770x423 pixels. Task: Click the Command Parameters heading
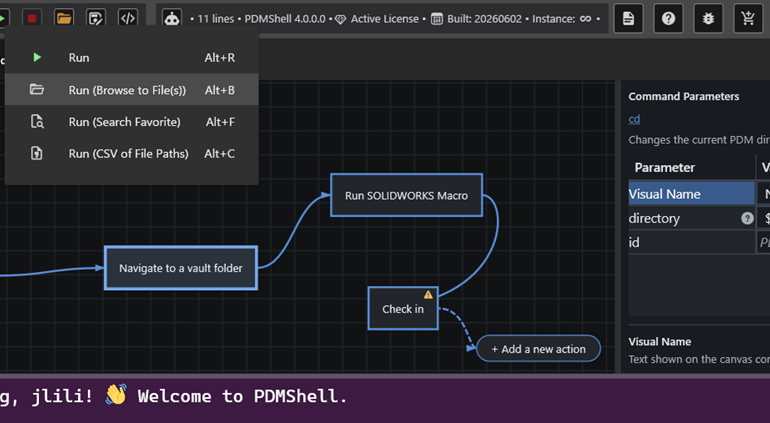pos(684,96)
